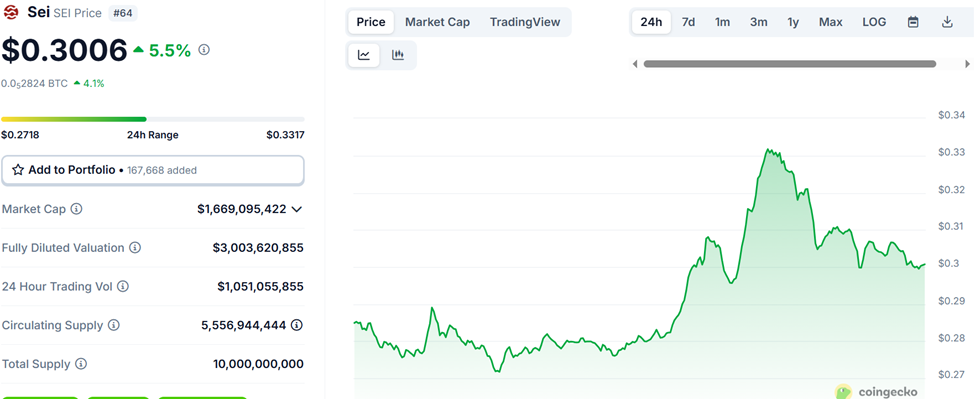Click the 0.0₅2824 BTC price text
Screen dimensions: 975x399
[x=34, y=83]
